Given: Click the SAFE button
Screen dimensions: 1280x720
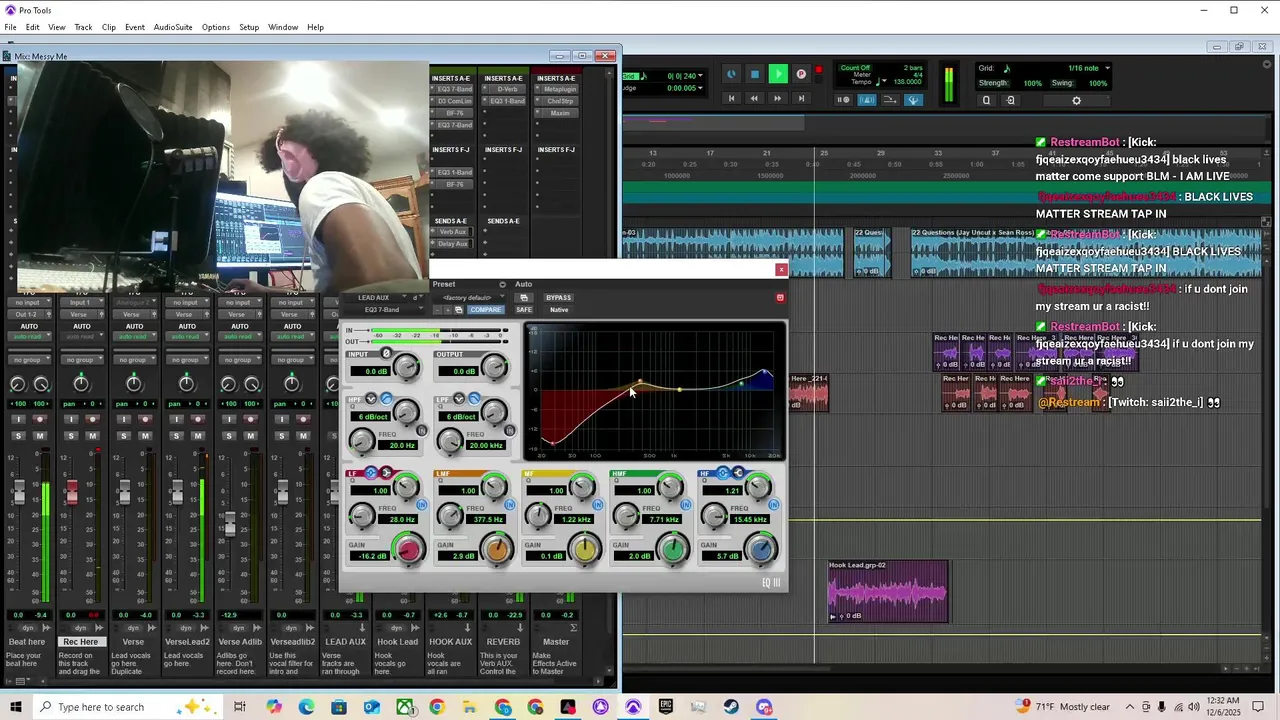Looking at the screenshot, I should pyautogui.click(x=524, y=310).
